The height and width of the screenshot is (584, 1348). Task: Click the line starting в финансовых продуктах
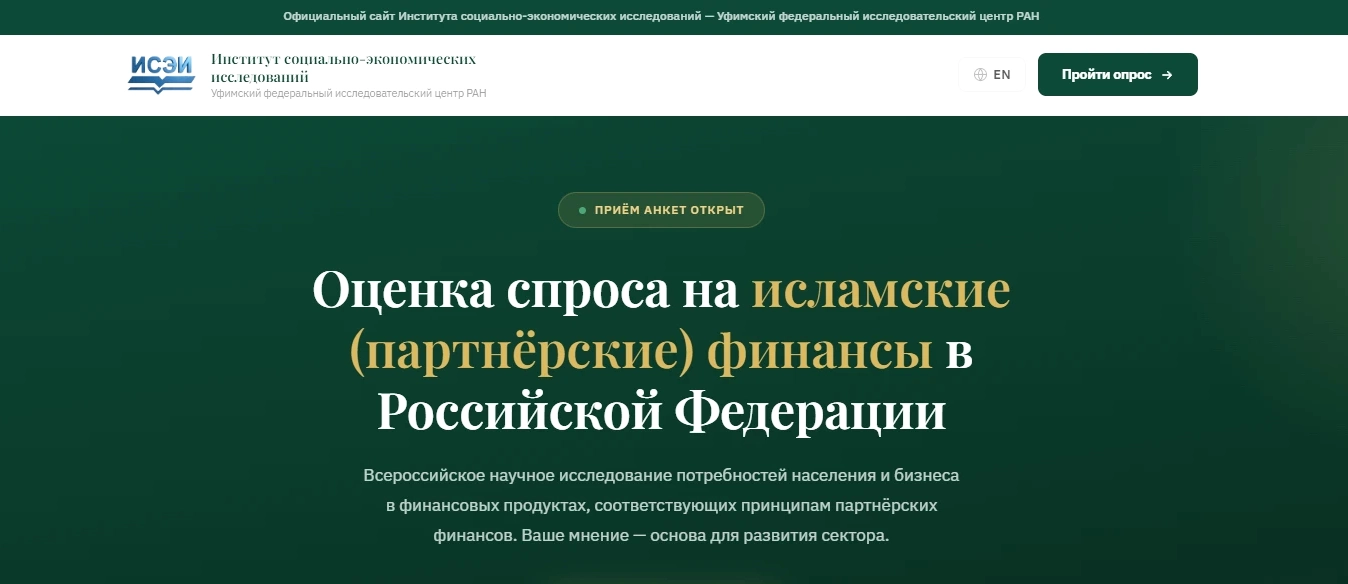point(661,505)
